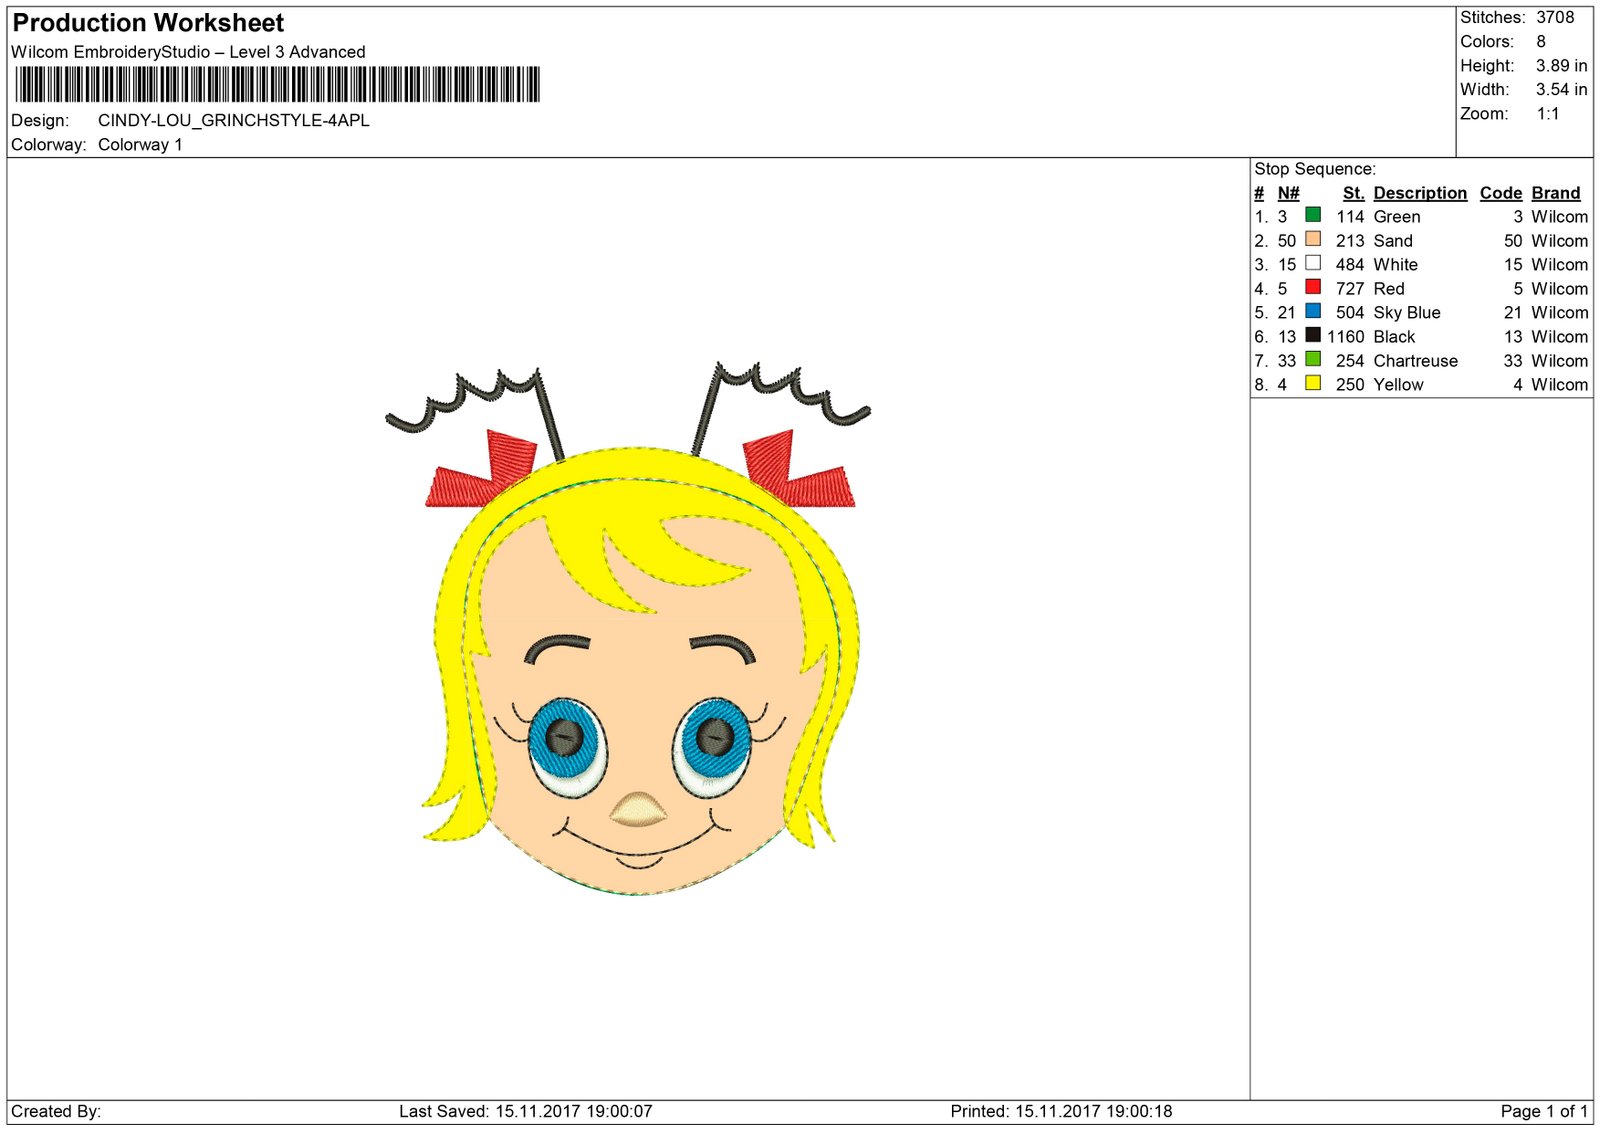Click the "Page 1 of 1" footer text

(x=1544, y=1111)
